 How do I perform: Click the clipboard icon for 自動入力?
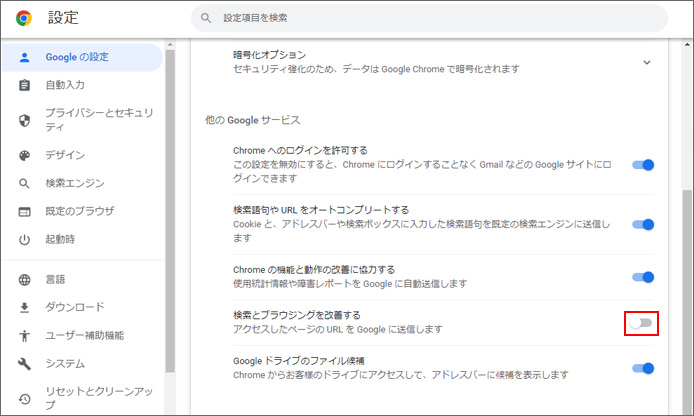point(24,85)
